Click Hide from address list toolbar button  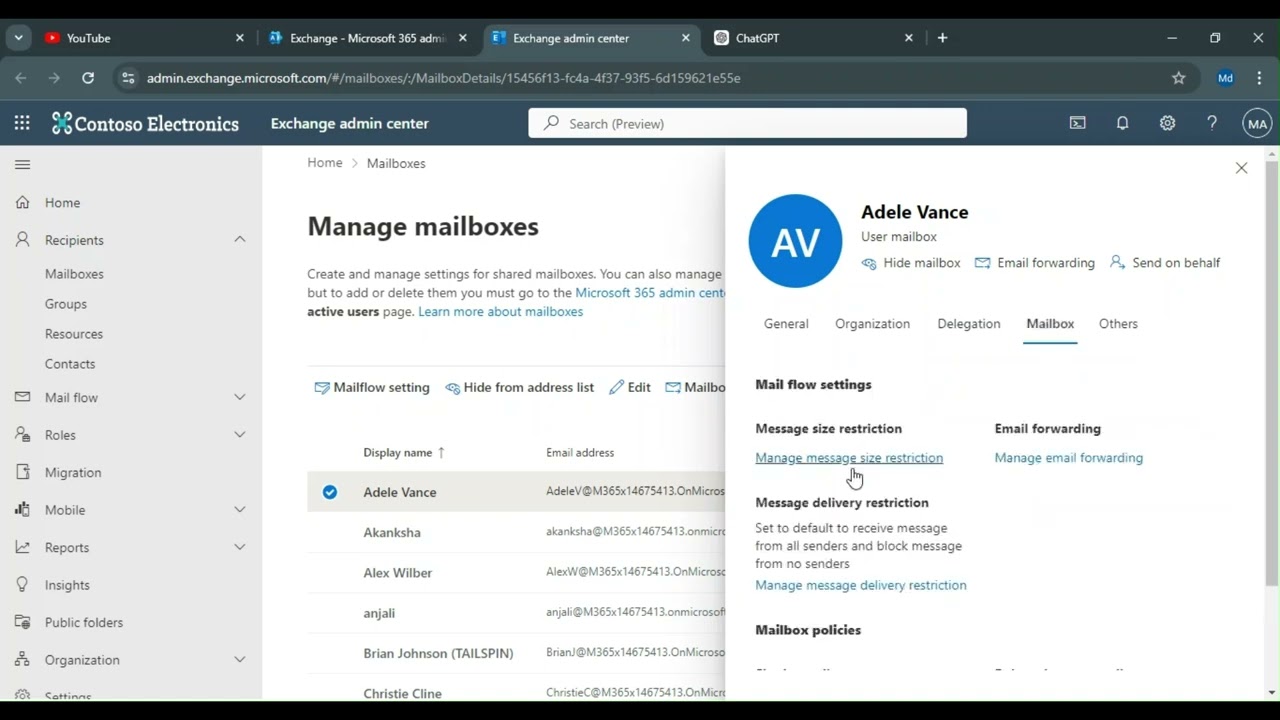pyautogui.click(x=520, y=388)
